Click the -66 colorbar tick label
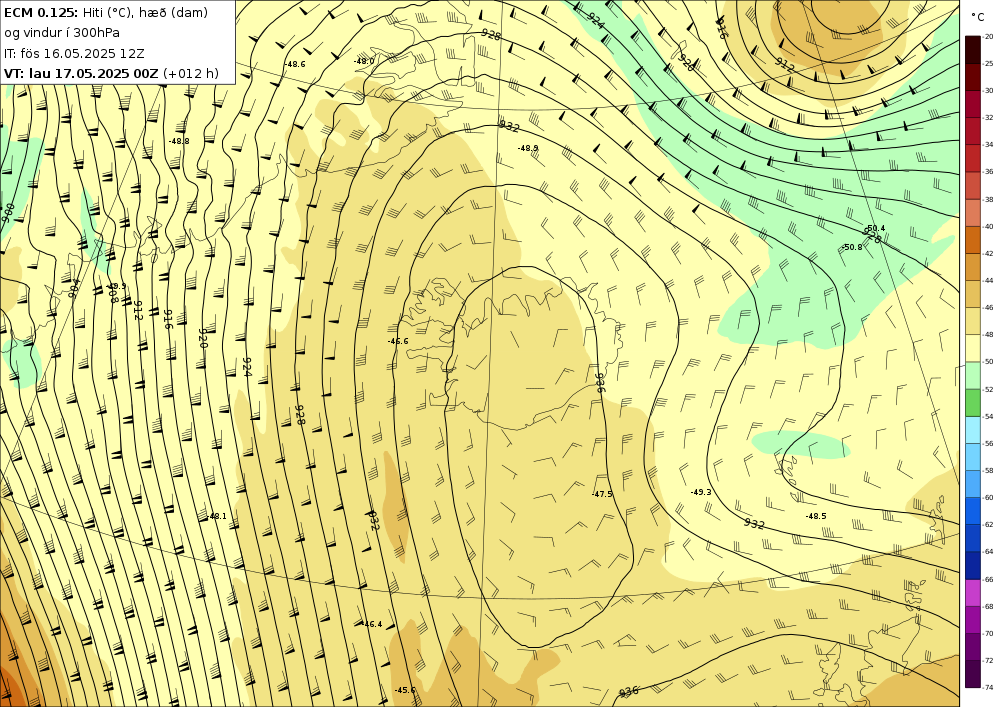The height and width of the screenshot is (707, 1000). pos(988,579)
